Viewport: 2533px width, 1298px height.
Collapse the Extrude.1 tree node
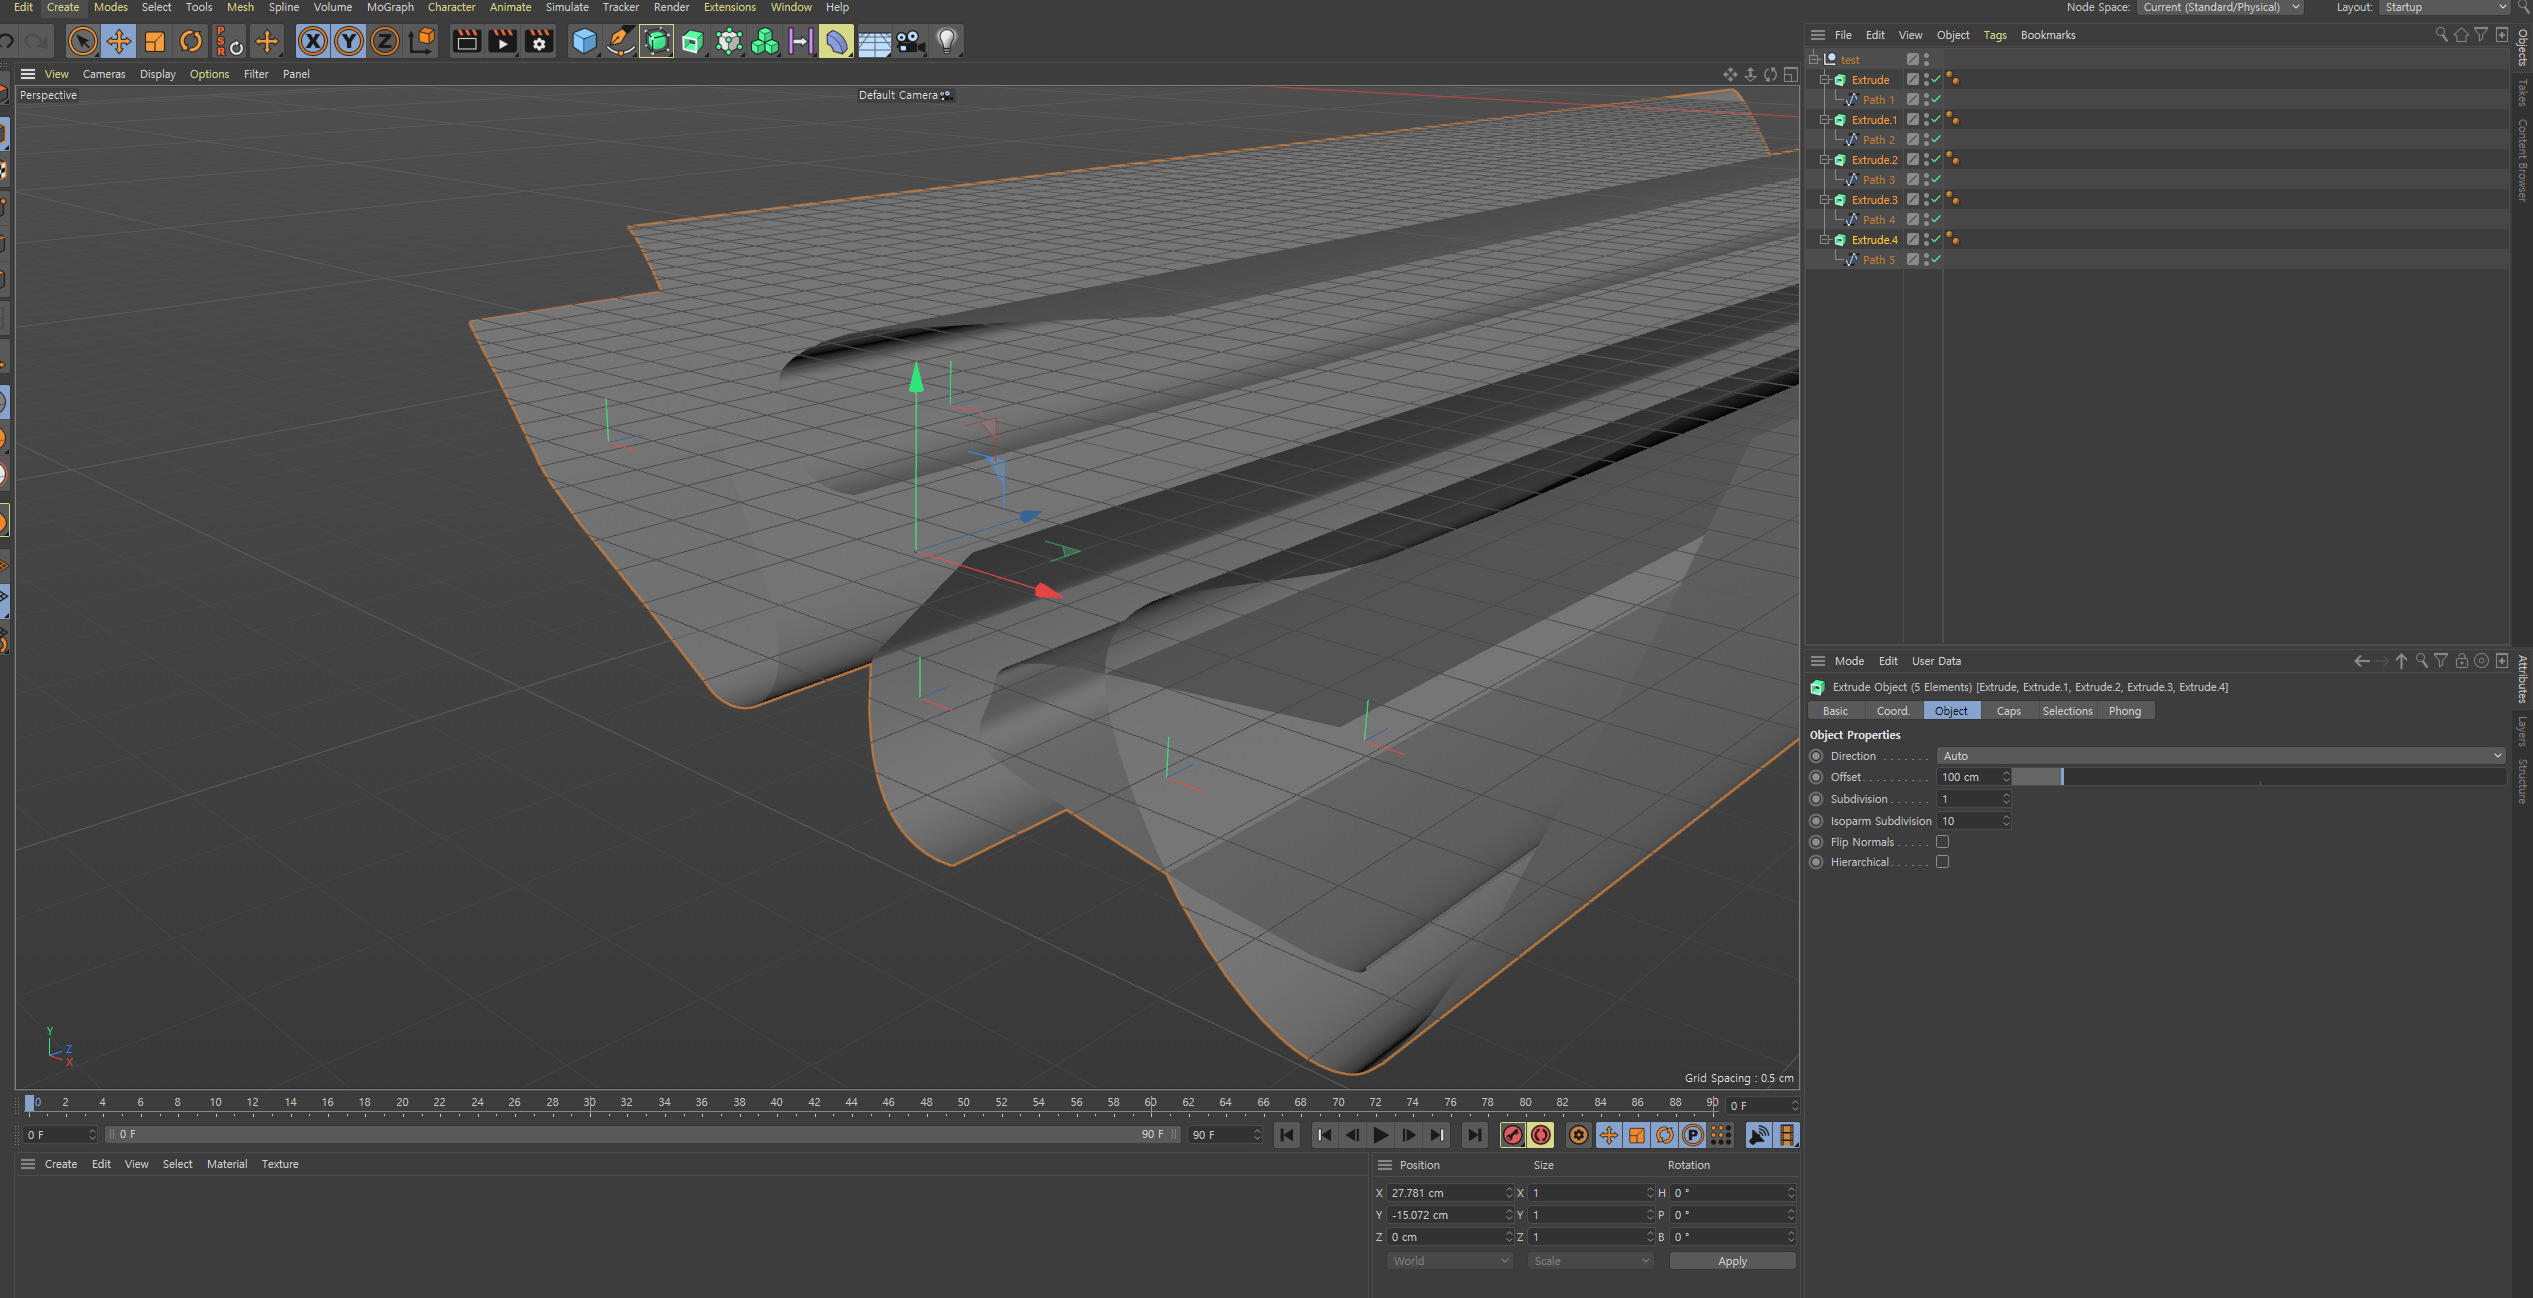pos(1824,119)
